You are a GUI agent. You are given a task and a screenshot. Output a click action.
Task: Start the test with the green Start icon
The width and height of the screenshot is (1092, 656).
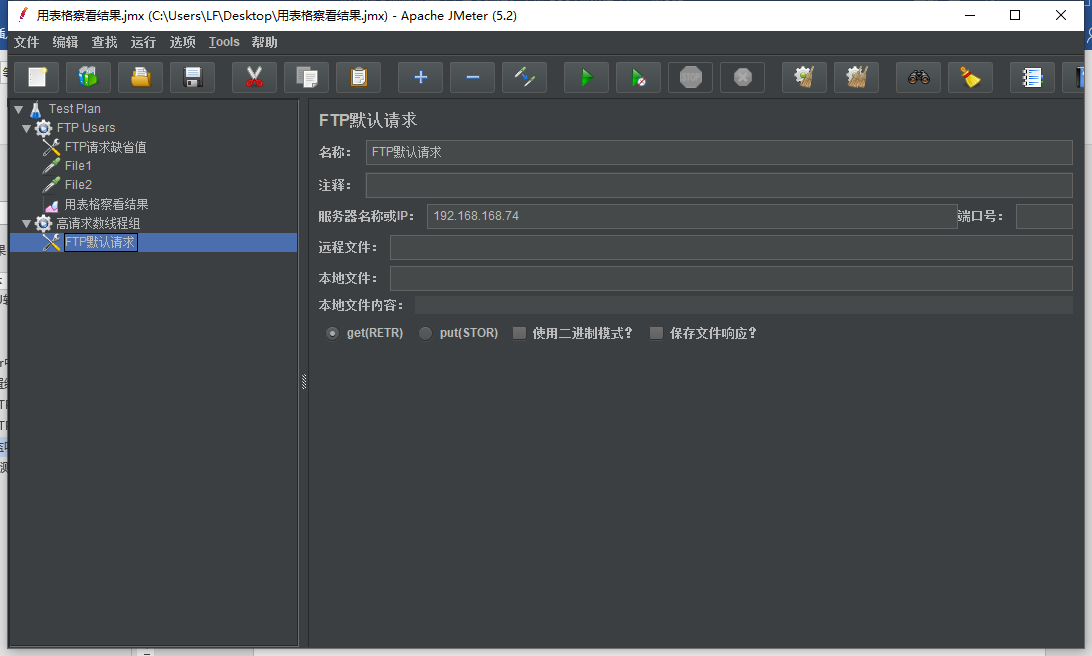586,77
